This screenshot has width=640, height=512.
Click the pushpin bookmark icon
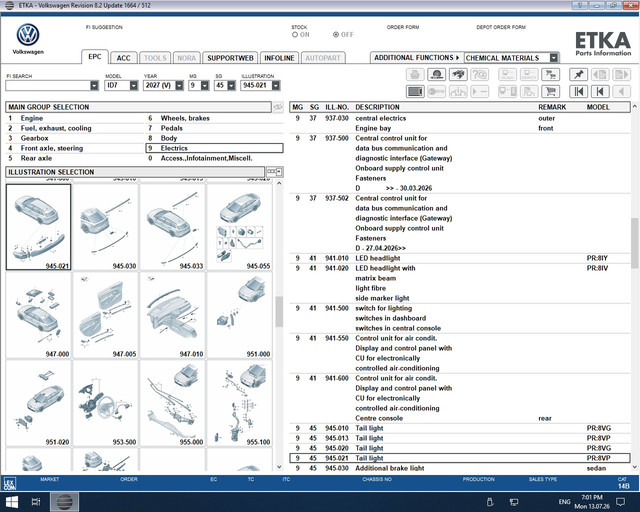[x=578, y=75]
